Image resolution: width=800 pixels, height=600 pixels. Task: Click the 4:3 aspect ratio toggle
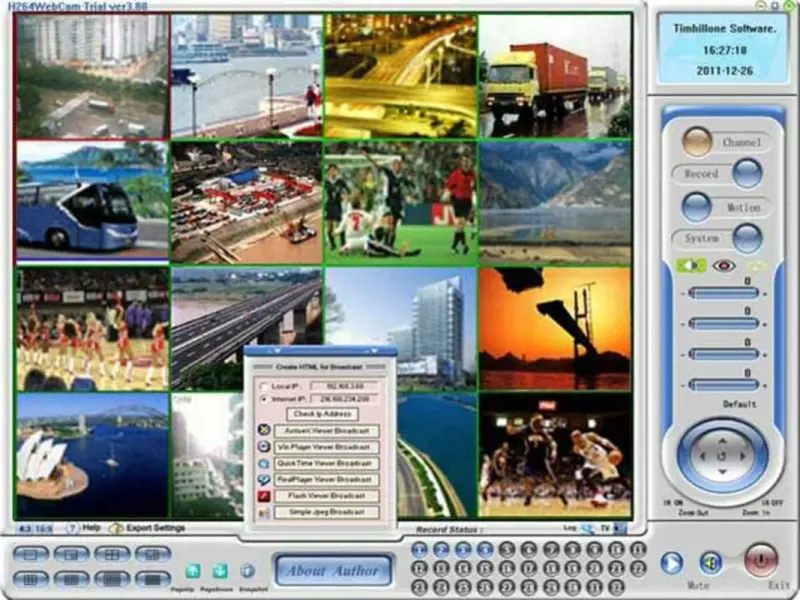pos(25,529)
